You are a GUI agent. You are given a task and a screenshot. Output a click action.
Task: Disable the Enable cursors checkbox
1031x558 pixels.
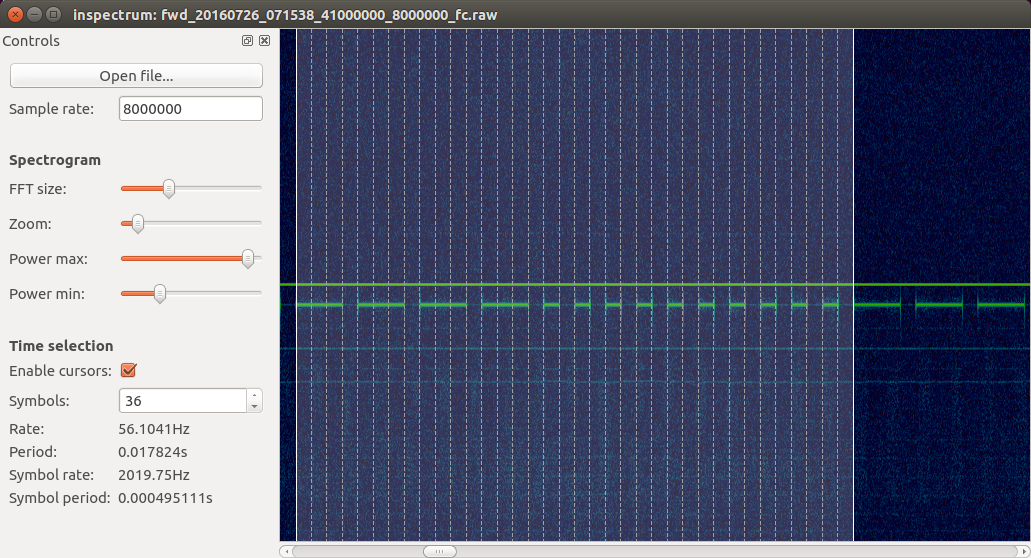[x=129, y=370]
